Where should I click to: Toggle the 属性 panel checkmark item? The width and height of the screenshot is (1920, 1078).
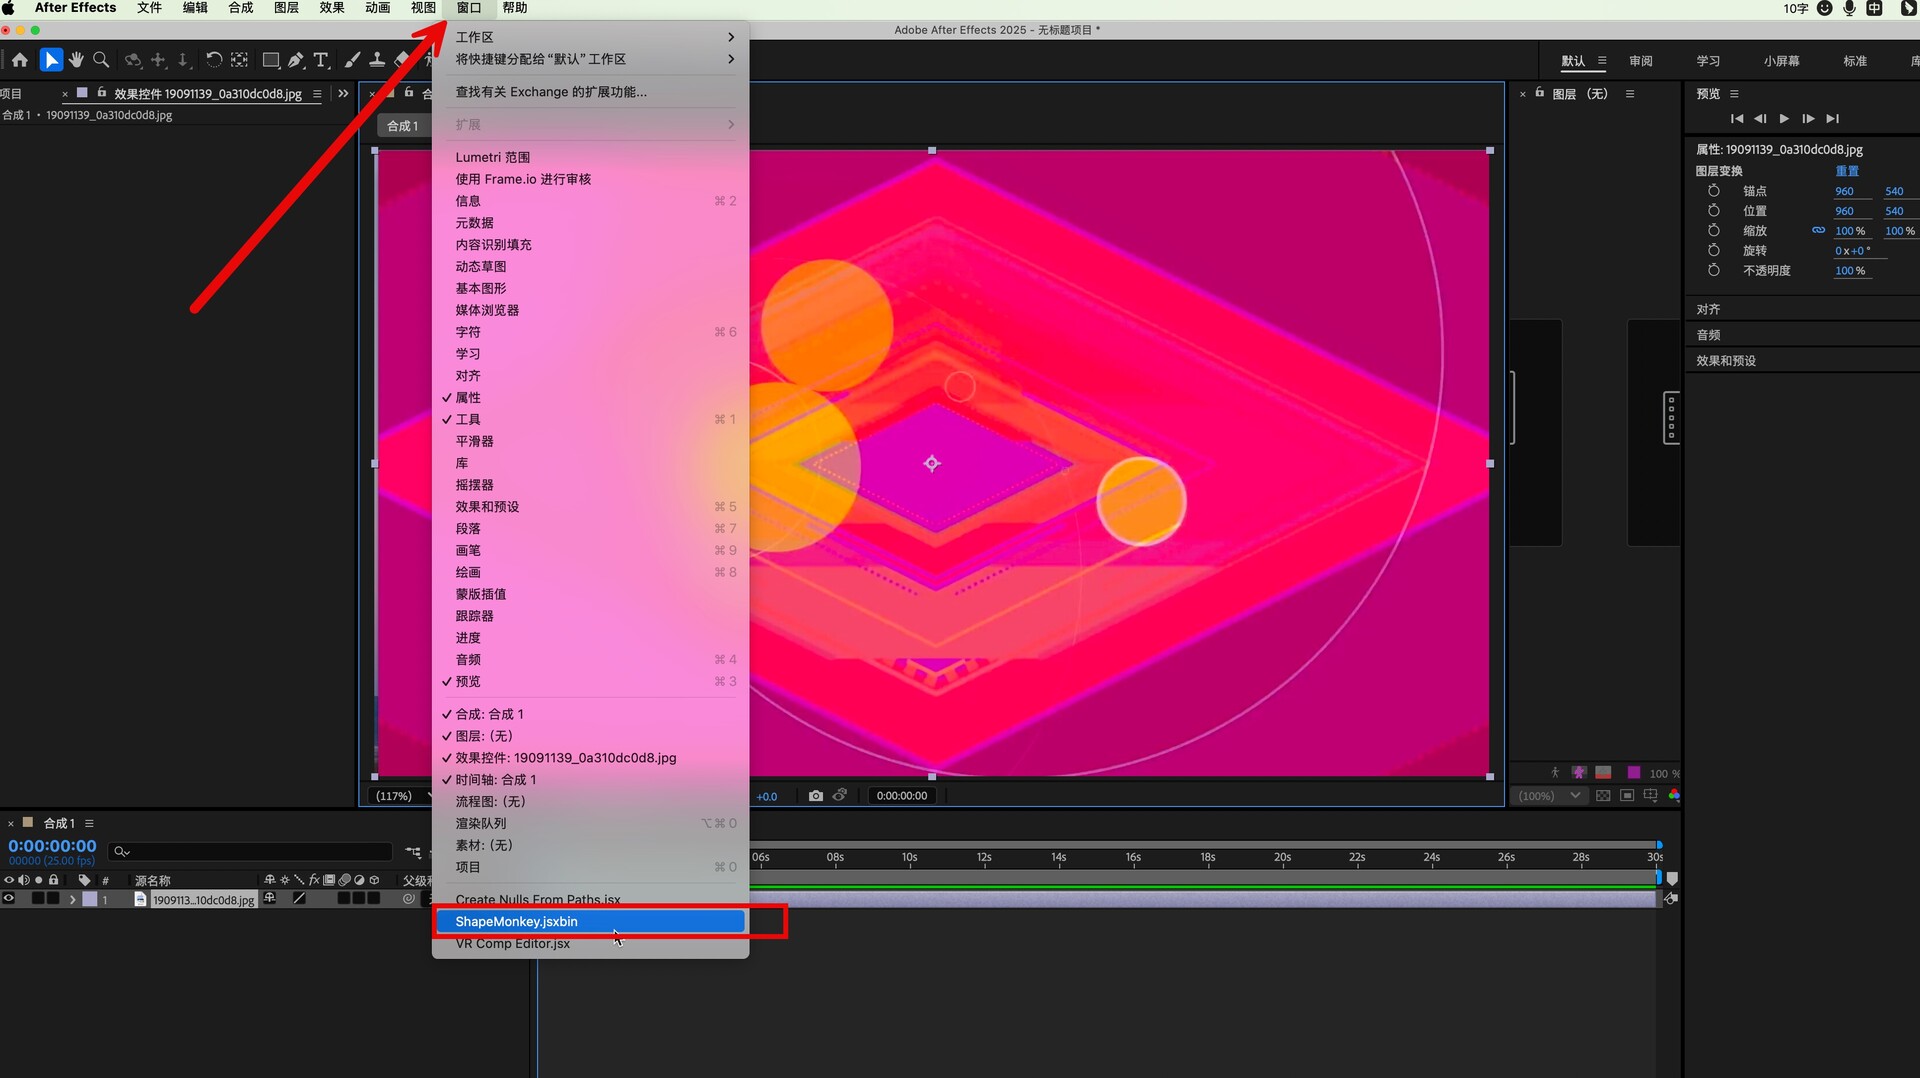point(468,398)
